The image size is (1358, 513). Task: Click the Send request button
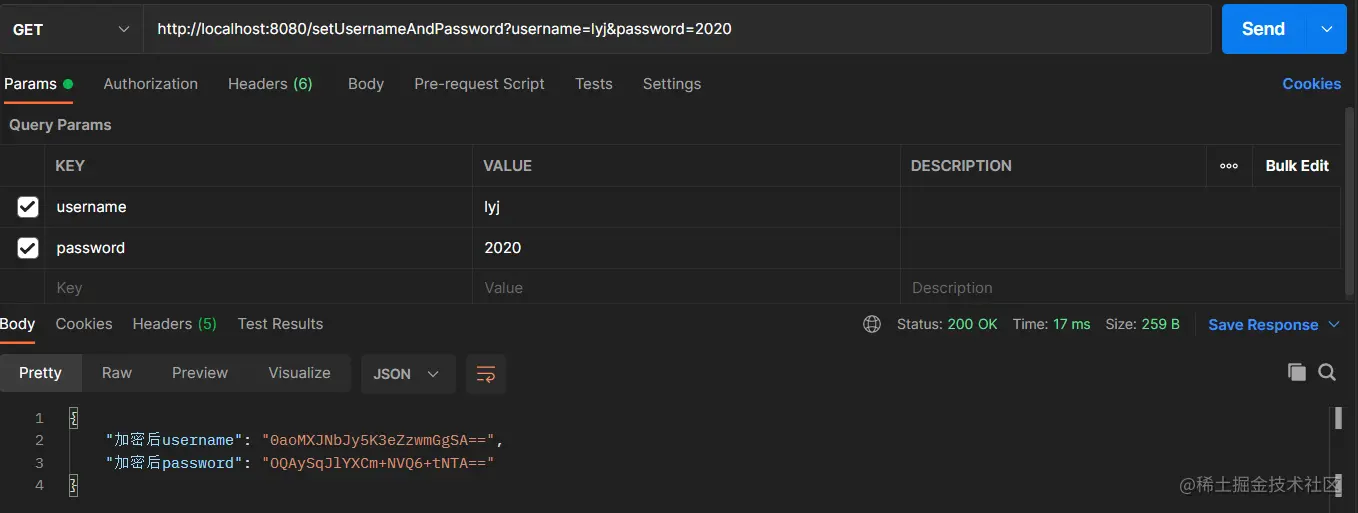tap(1263, 29)
